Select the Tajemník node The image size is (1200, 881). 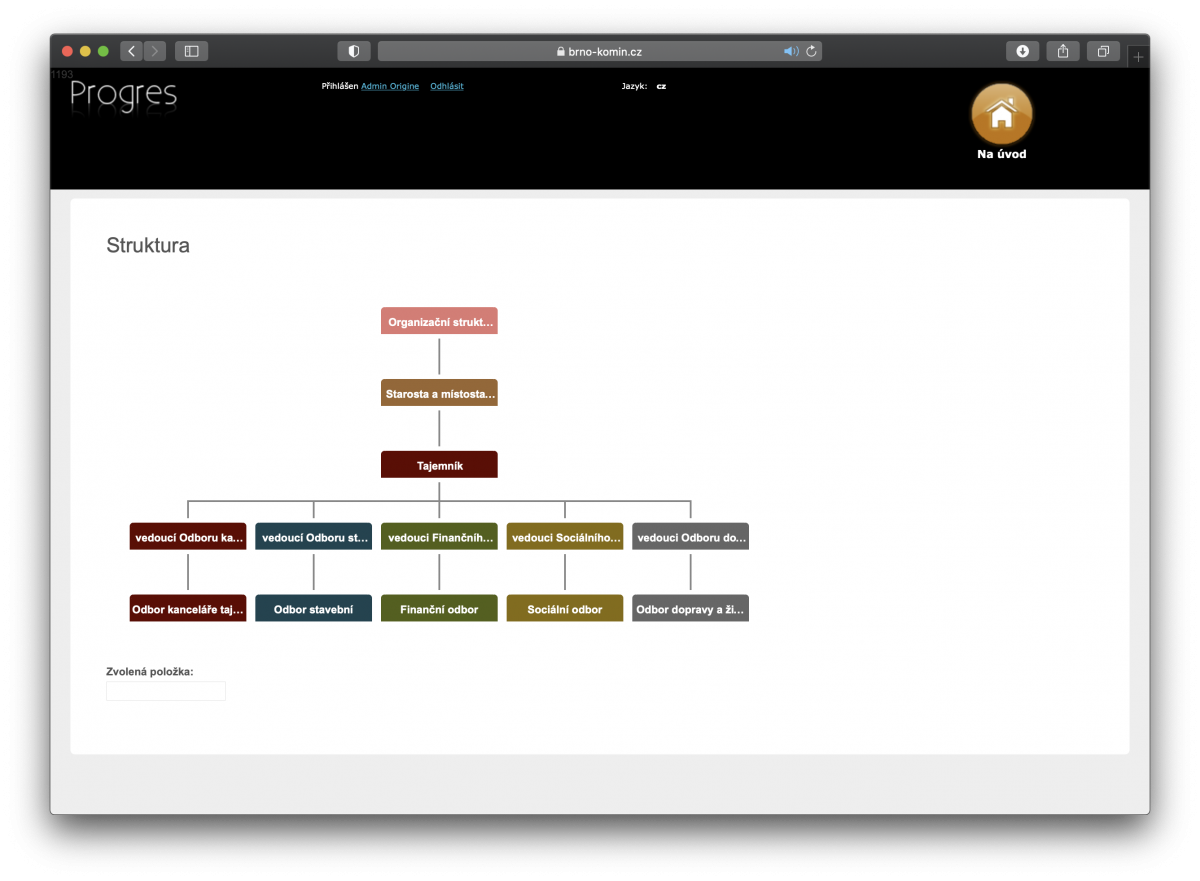click(x=439, y=465)
